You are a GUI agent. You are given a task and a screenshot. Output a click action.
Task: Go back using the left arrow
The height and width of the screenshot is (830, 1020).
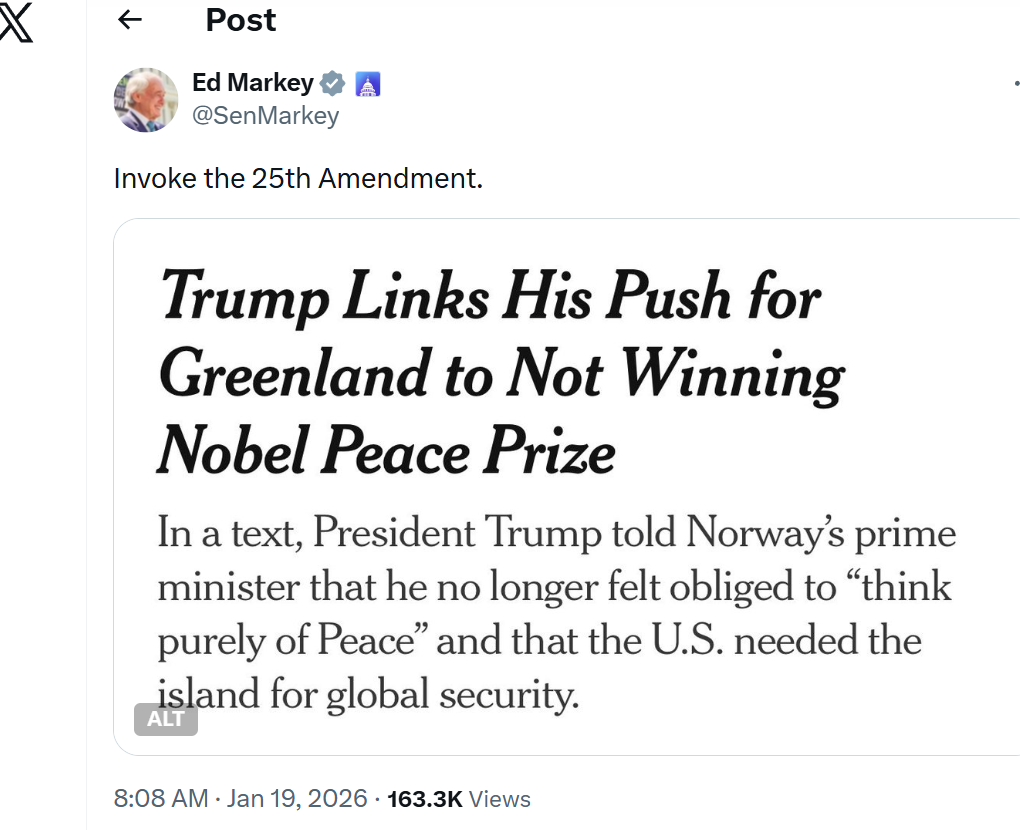130,20
